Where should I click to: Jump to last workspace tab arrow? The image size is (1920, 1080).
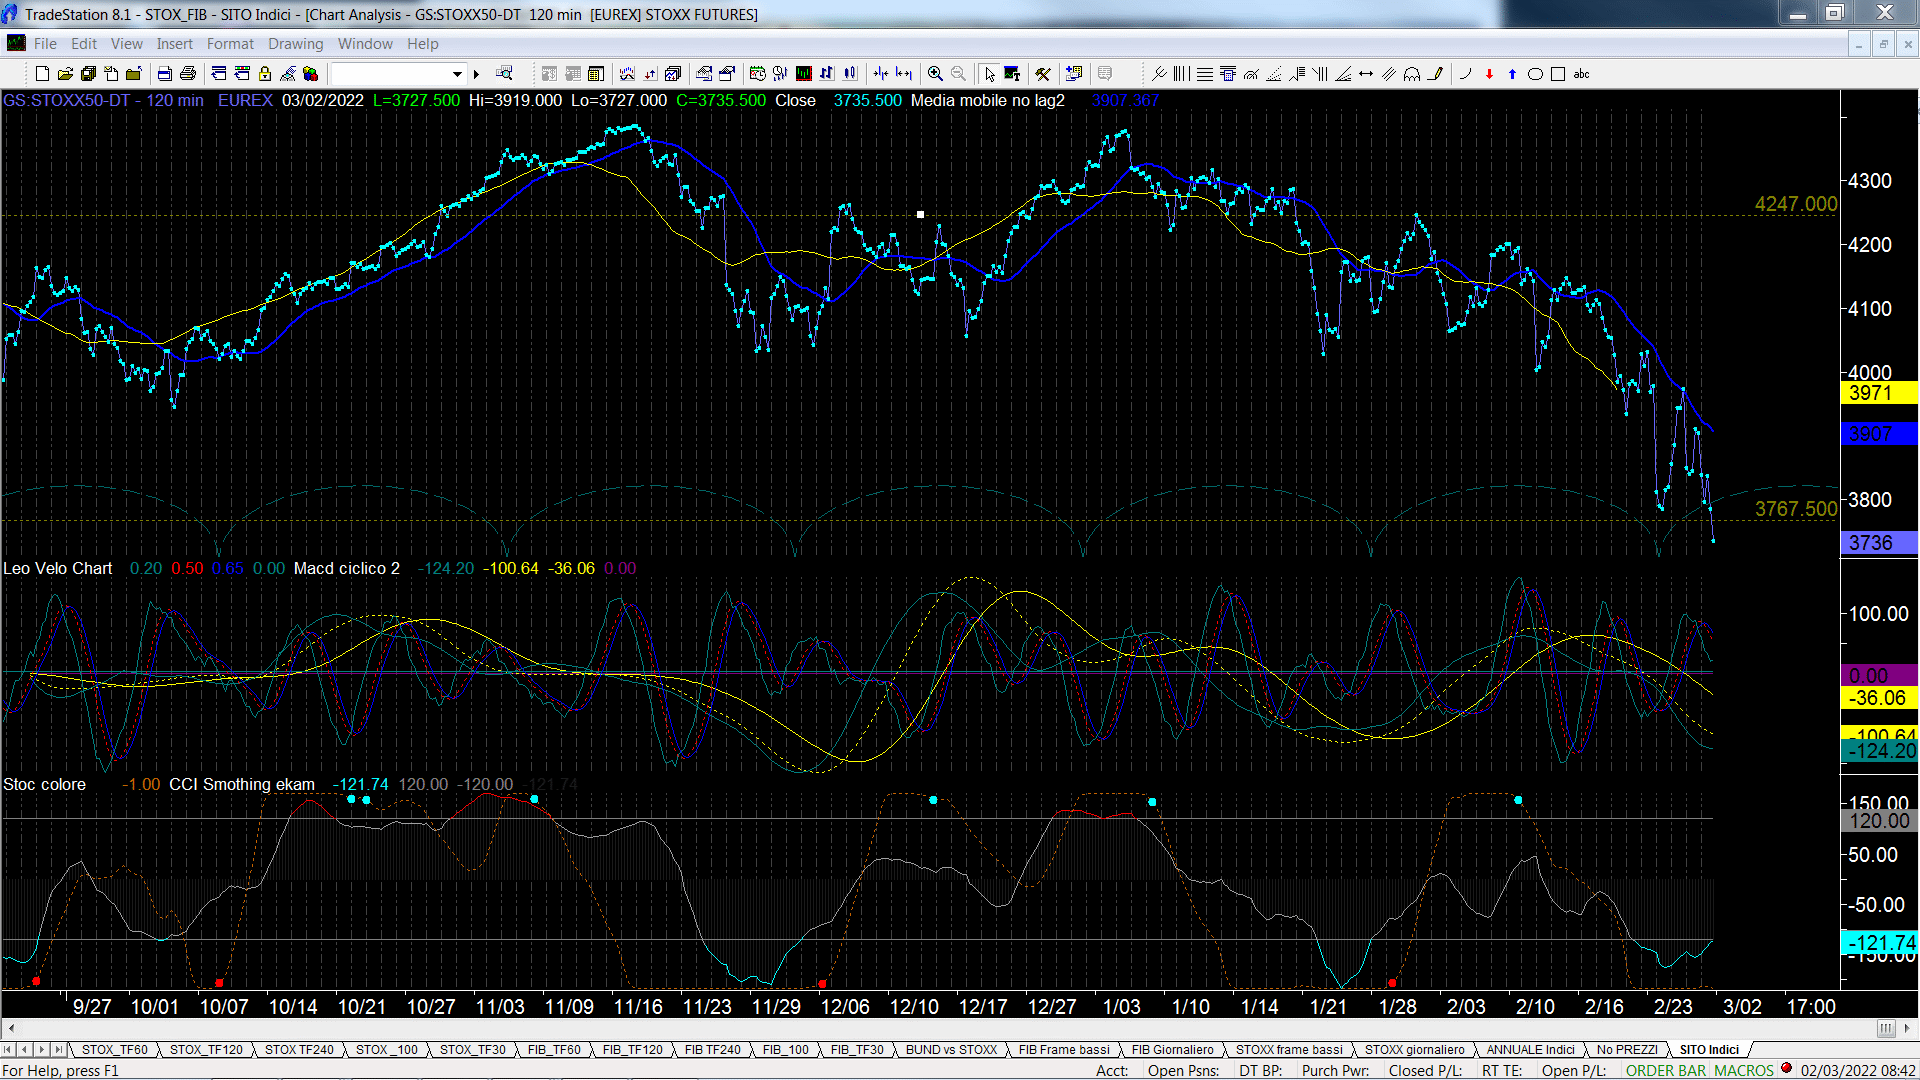tap(58, 1050)
